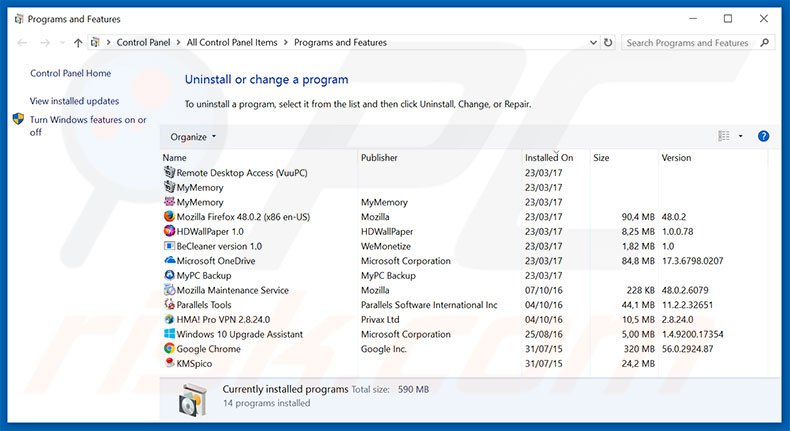Open help with the blue question mark
Viewport: 790px width, 431px height.
[x=763, y=136]
